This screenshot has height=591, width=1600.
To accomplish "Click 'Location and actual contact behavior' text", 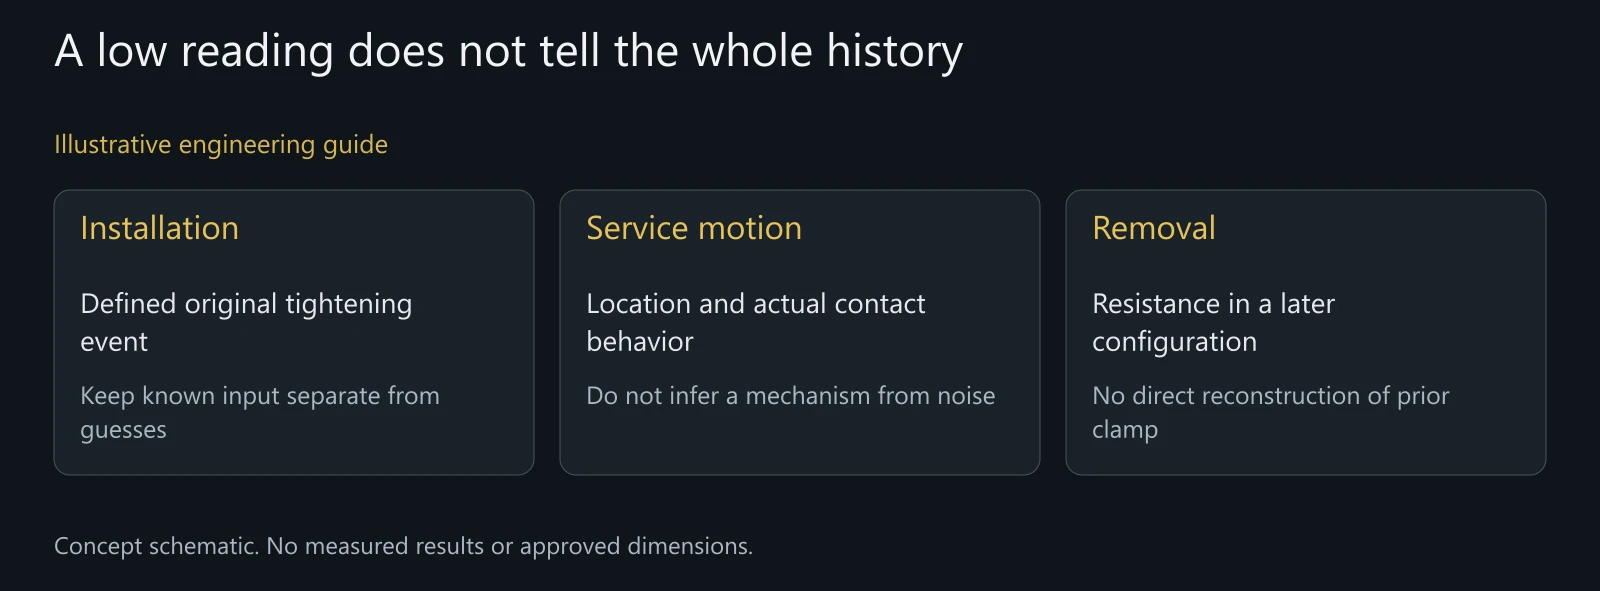I will 756,322.
